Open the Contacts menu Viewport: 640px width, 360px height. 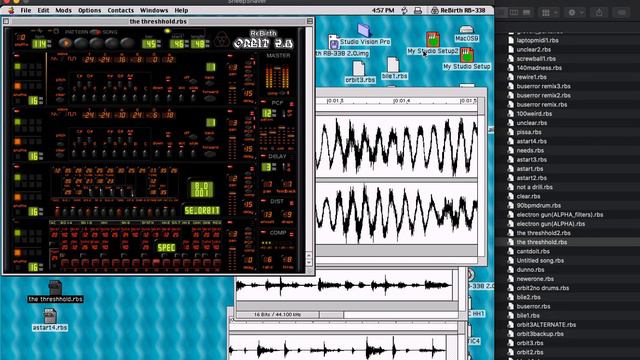click(x=120, y=10)
